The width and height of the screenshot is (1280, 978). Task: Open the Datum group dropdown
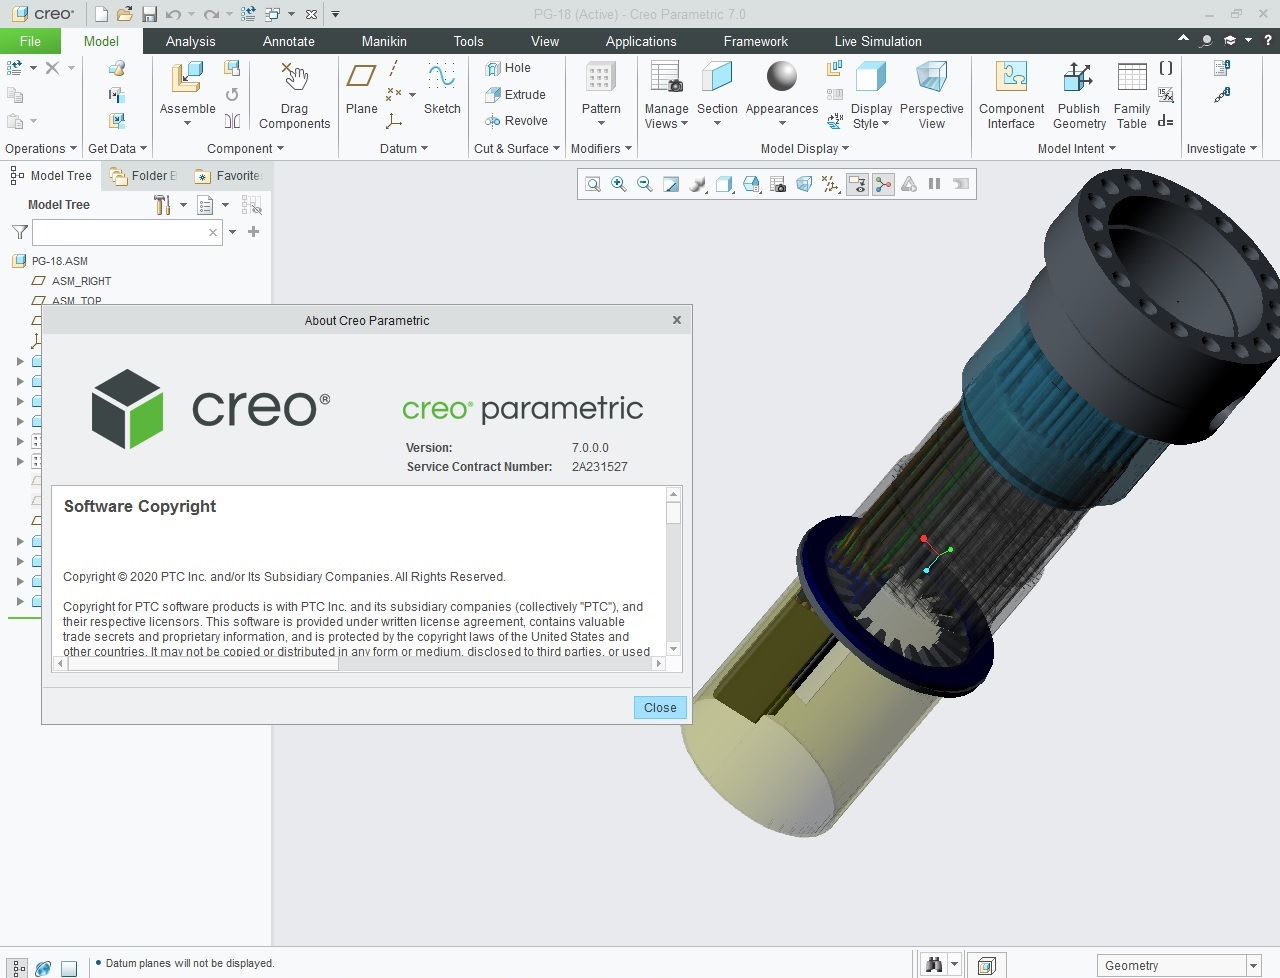pos(404,149)
